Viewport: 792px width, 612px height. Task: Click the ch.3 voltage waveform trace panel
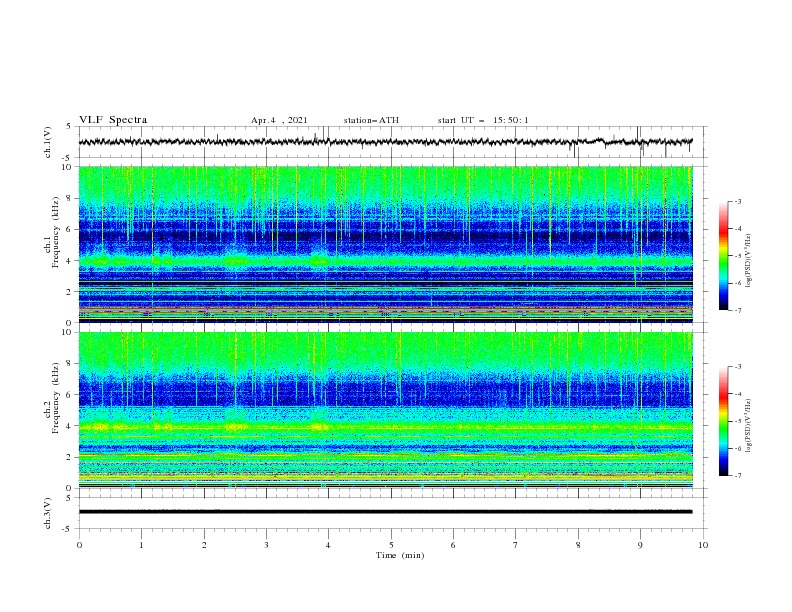click(x=393, y=513)
